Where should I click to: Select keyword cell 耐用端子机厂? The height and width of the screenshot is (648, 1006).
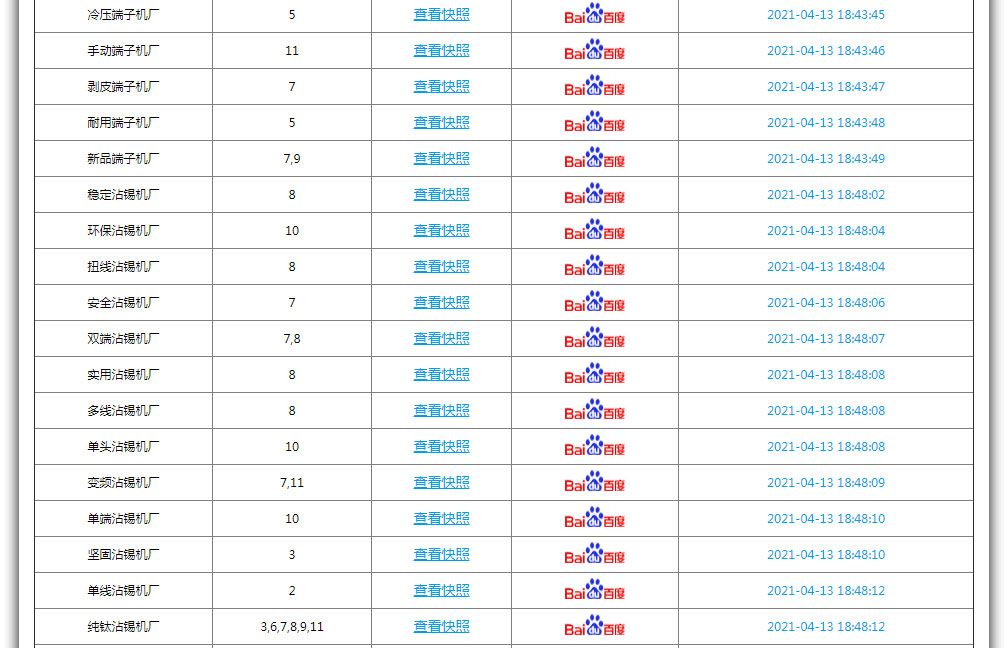pos(123,122)
